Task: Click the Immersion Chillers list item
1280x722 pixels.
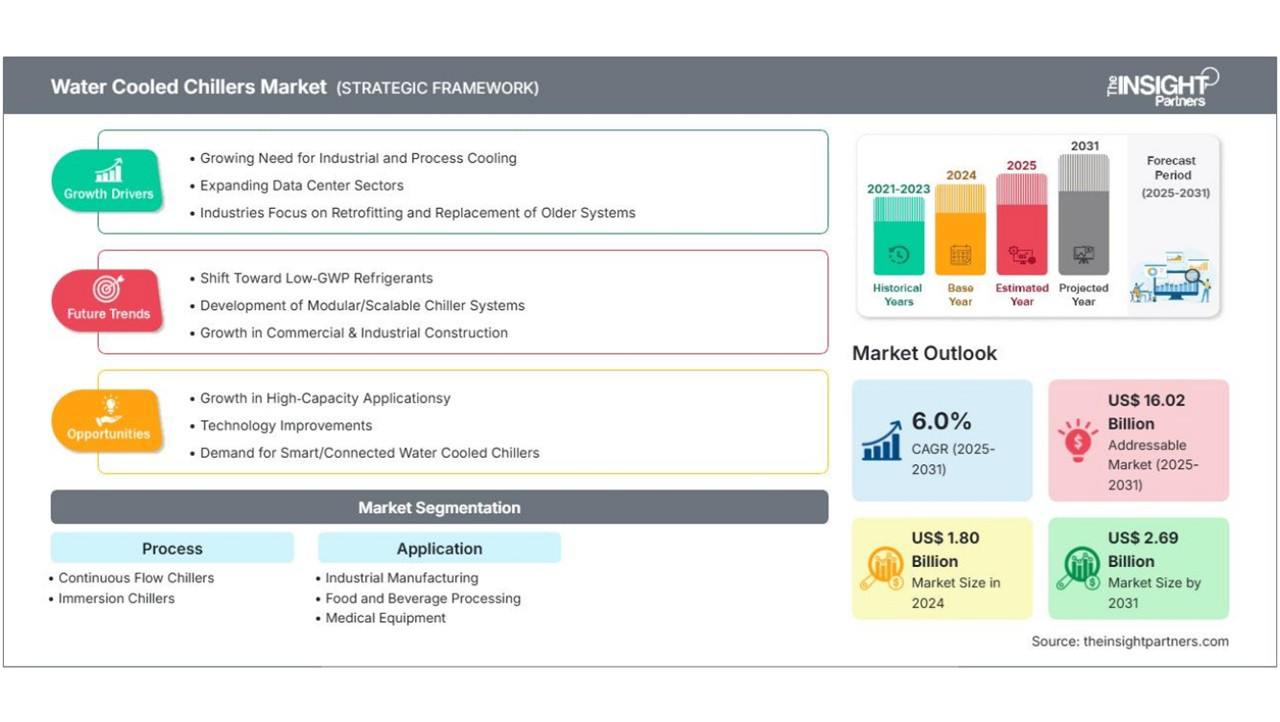Action: click(x=116, y=598)
